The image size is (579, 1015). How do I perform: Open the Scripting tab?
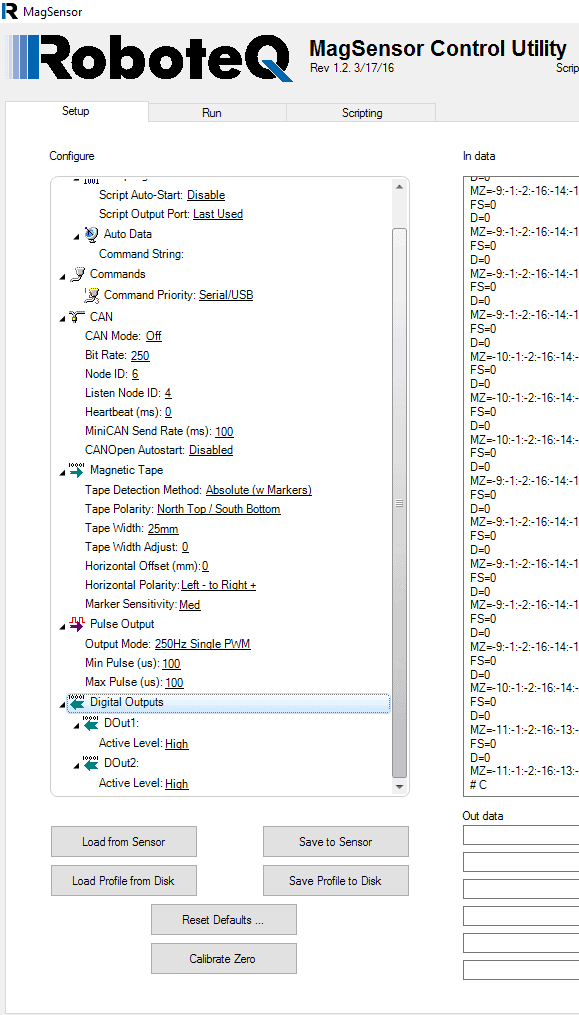(x=362, y=113)
